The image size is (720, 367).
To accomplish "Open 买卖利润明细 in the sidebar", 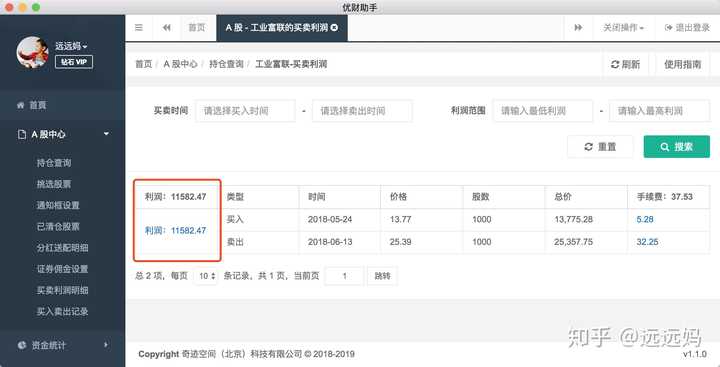I will (62, 290).
